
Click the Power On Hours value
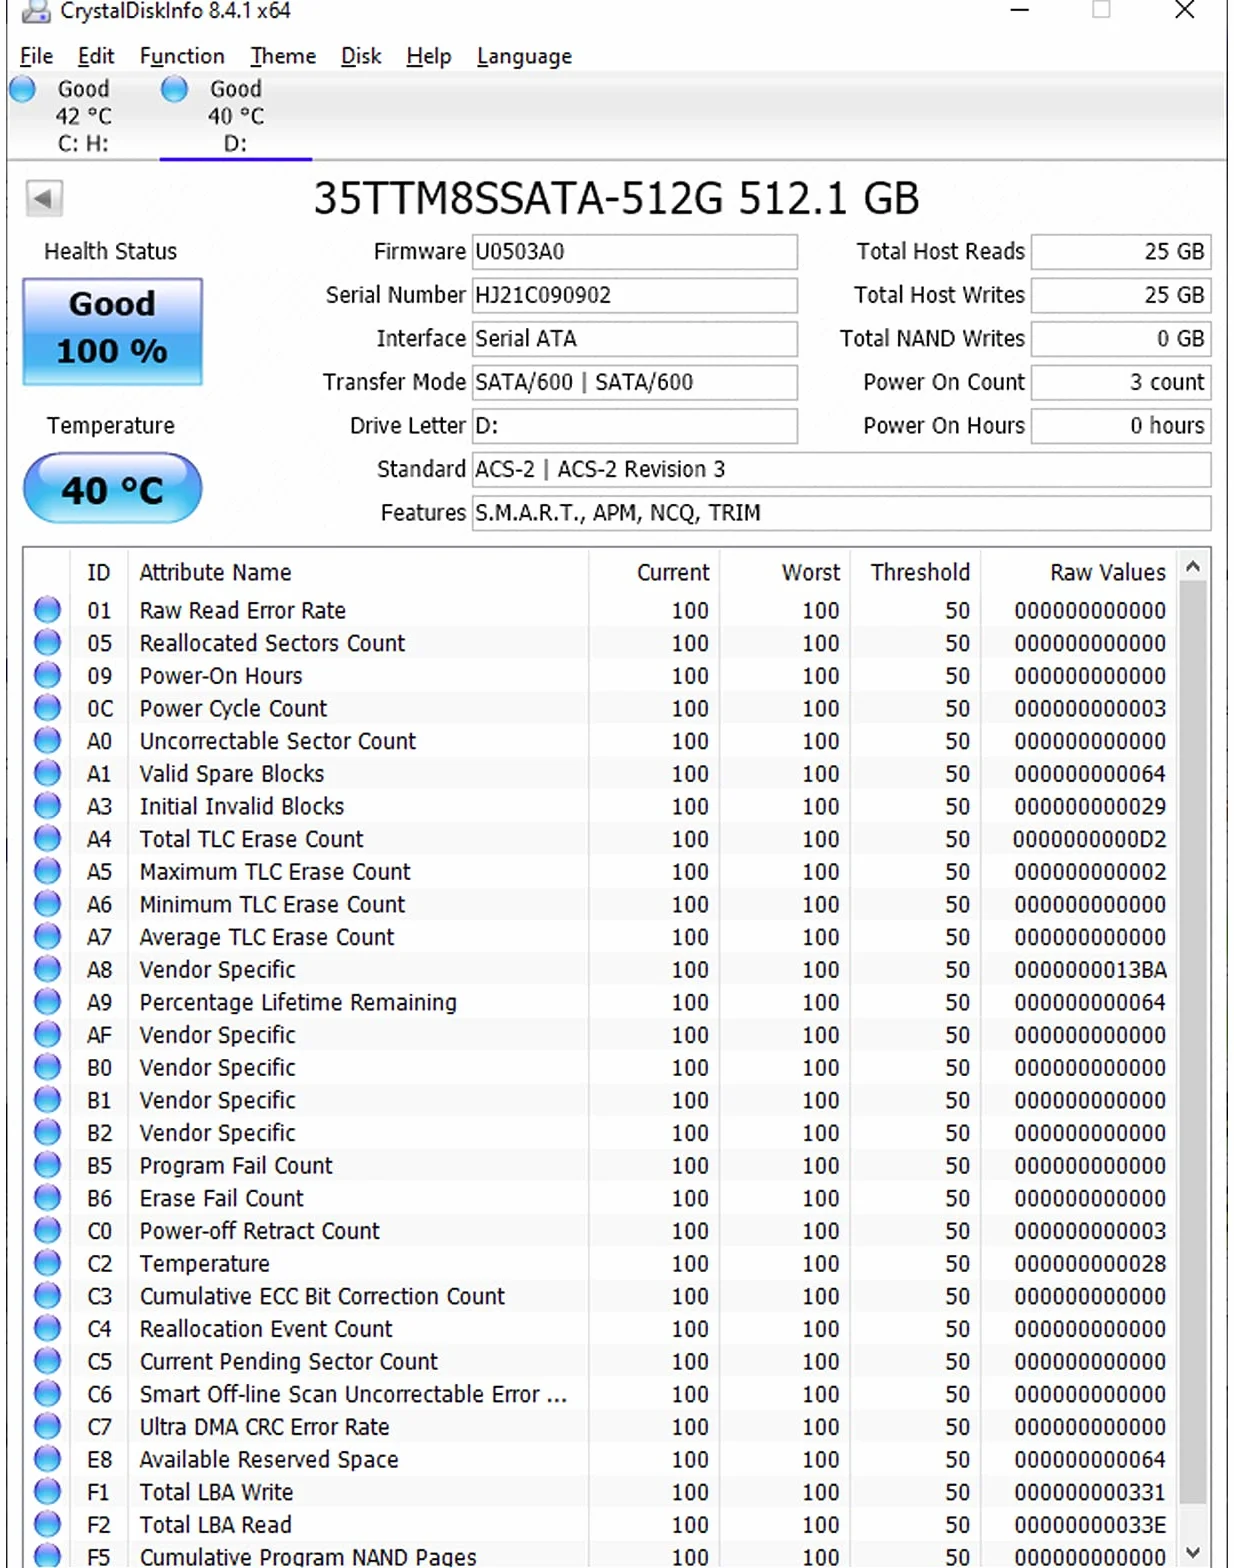click(x=1121, y=425)
